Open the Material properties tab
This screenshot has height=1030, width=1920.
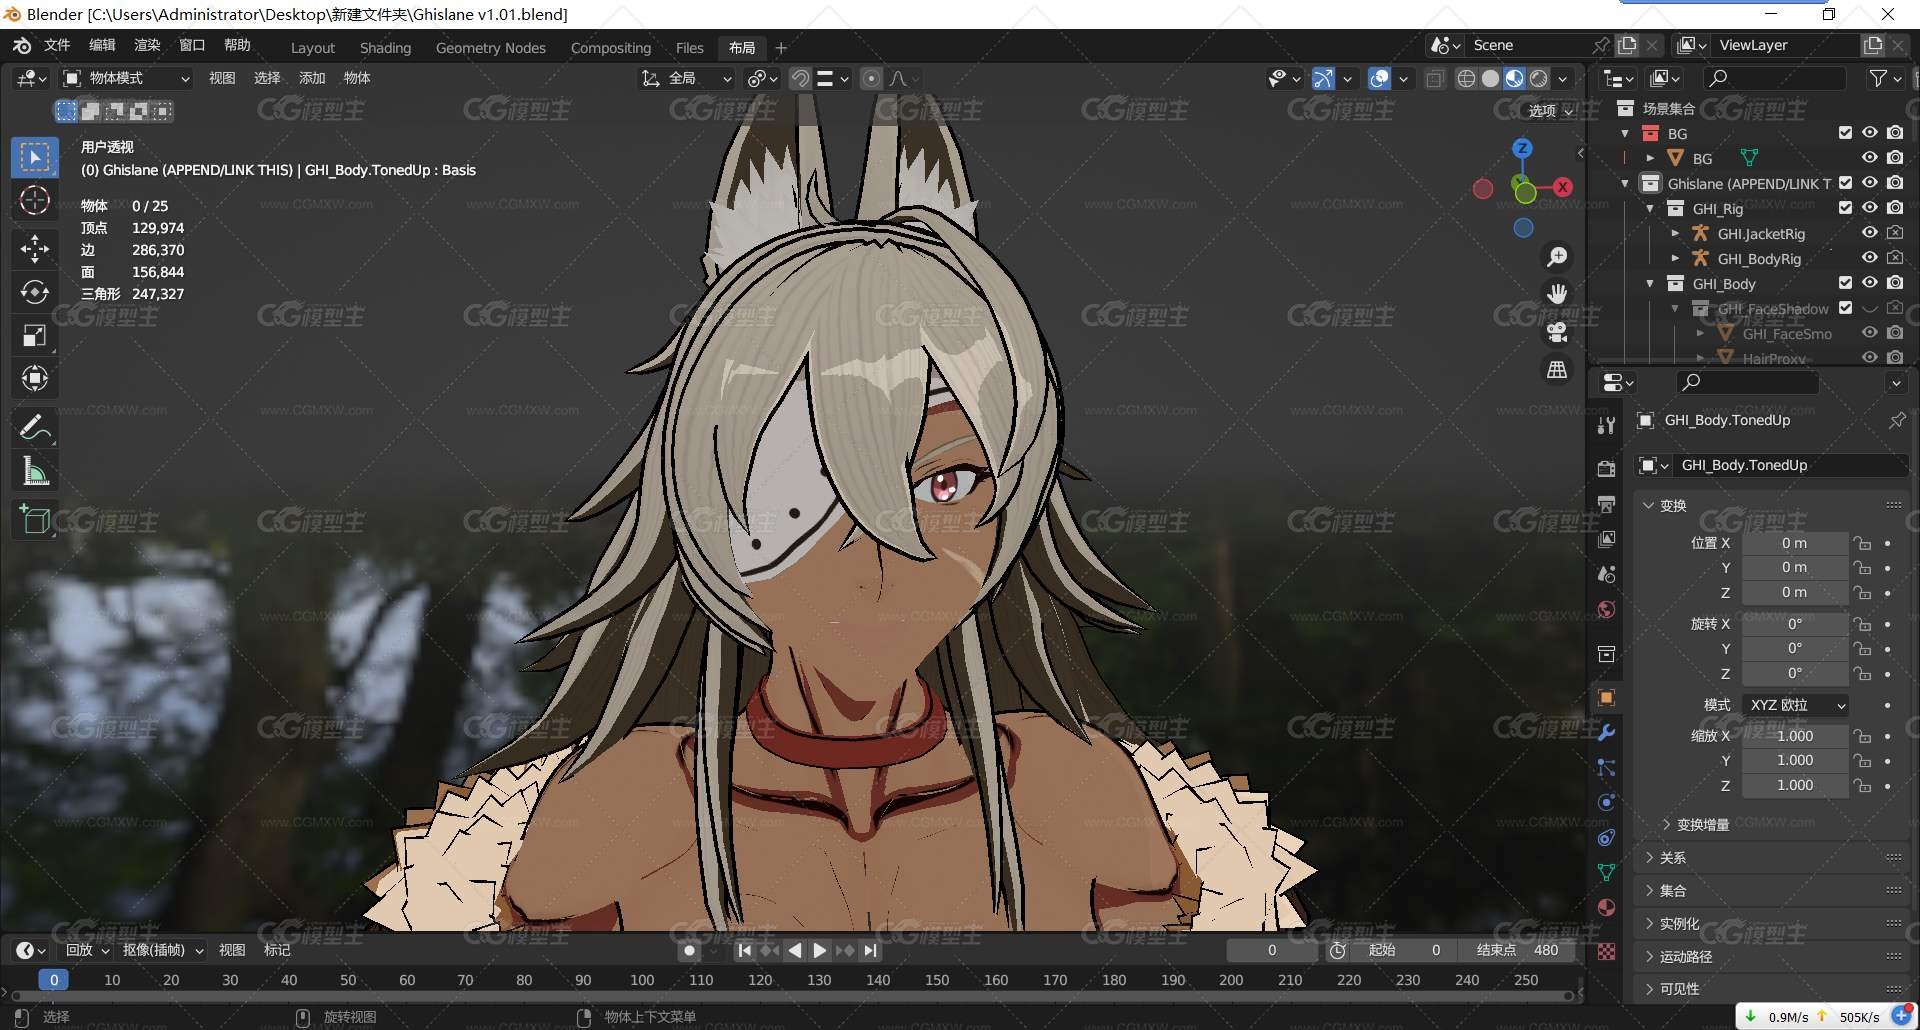point(1606,907)
